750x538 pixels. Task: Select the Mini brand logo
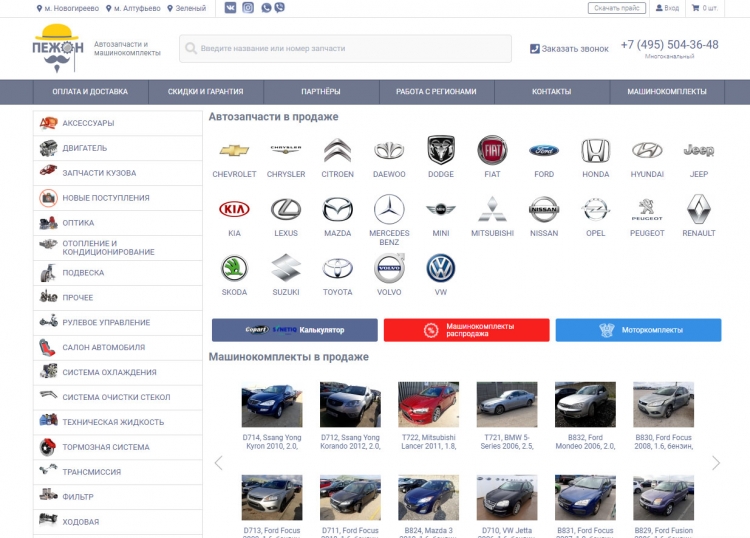pos(441,209)
